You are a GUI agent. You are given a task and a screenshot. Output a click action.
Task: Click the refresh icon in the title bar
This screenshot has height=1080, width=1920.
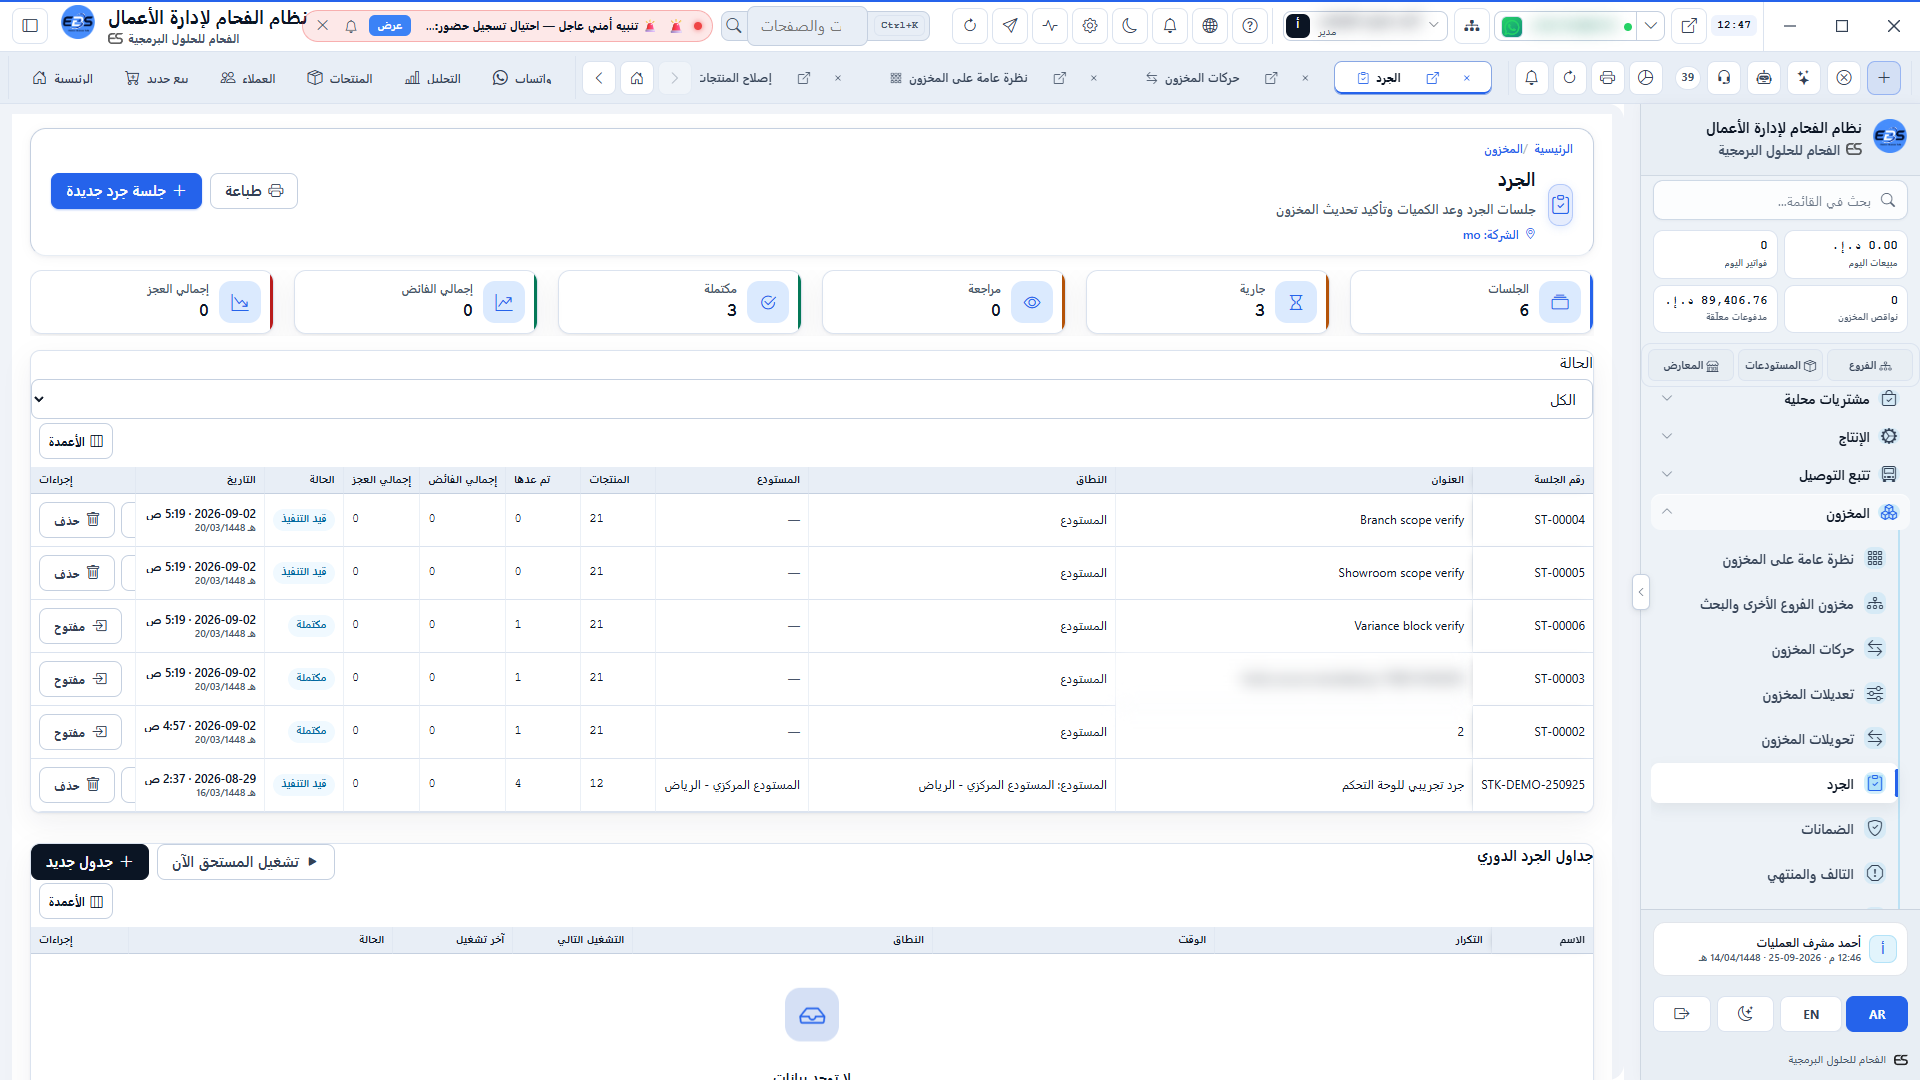tap(970, 26)
